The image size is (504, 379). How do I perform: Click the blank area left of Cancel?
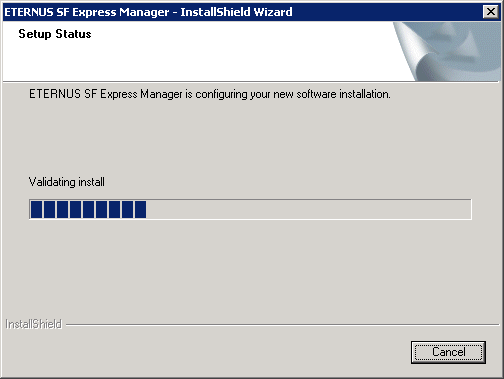click(x=207, y=352)
